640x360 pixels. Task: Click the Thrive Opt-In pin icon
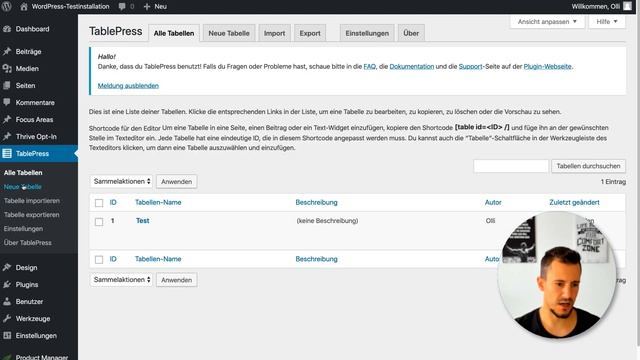7,137
